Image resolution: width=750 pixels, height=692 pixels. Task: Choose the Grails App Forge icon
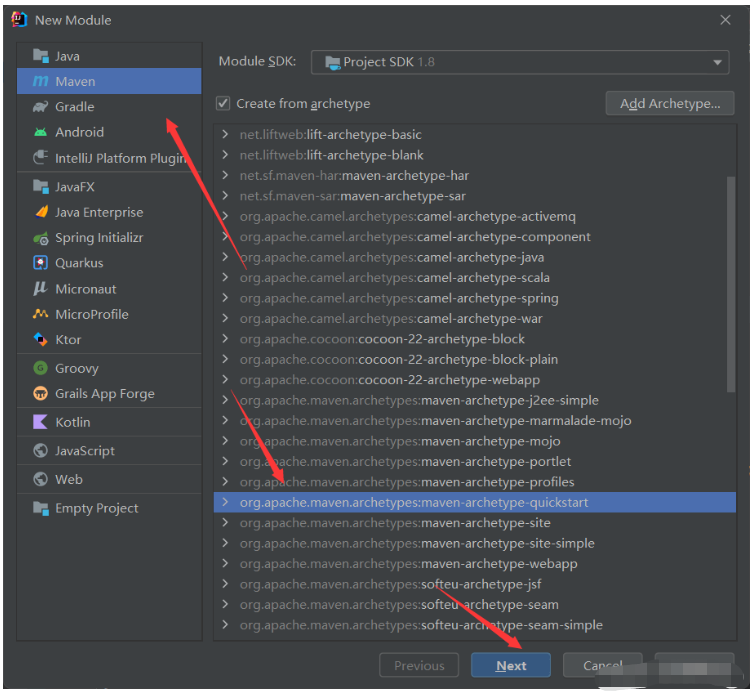point(40,394)
